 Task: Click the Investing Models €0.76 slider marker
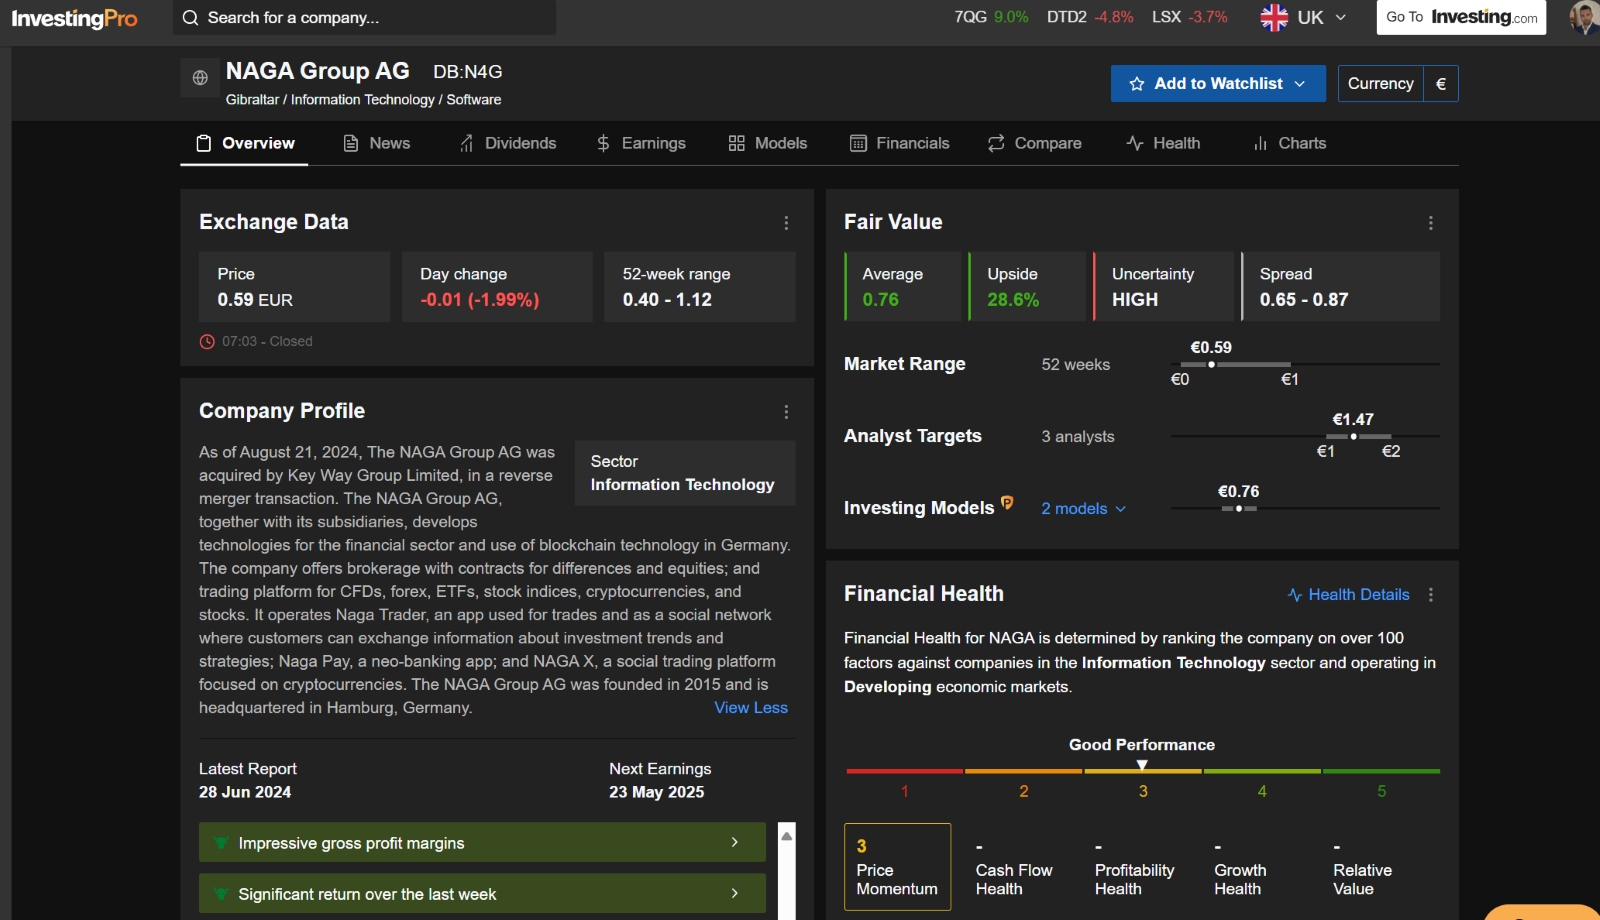point(1239,509)
